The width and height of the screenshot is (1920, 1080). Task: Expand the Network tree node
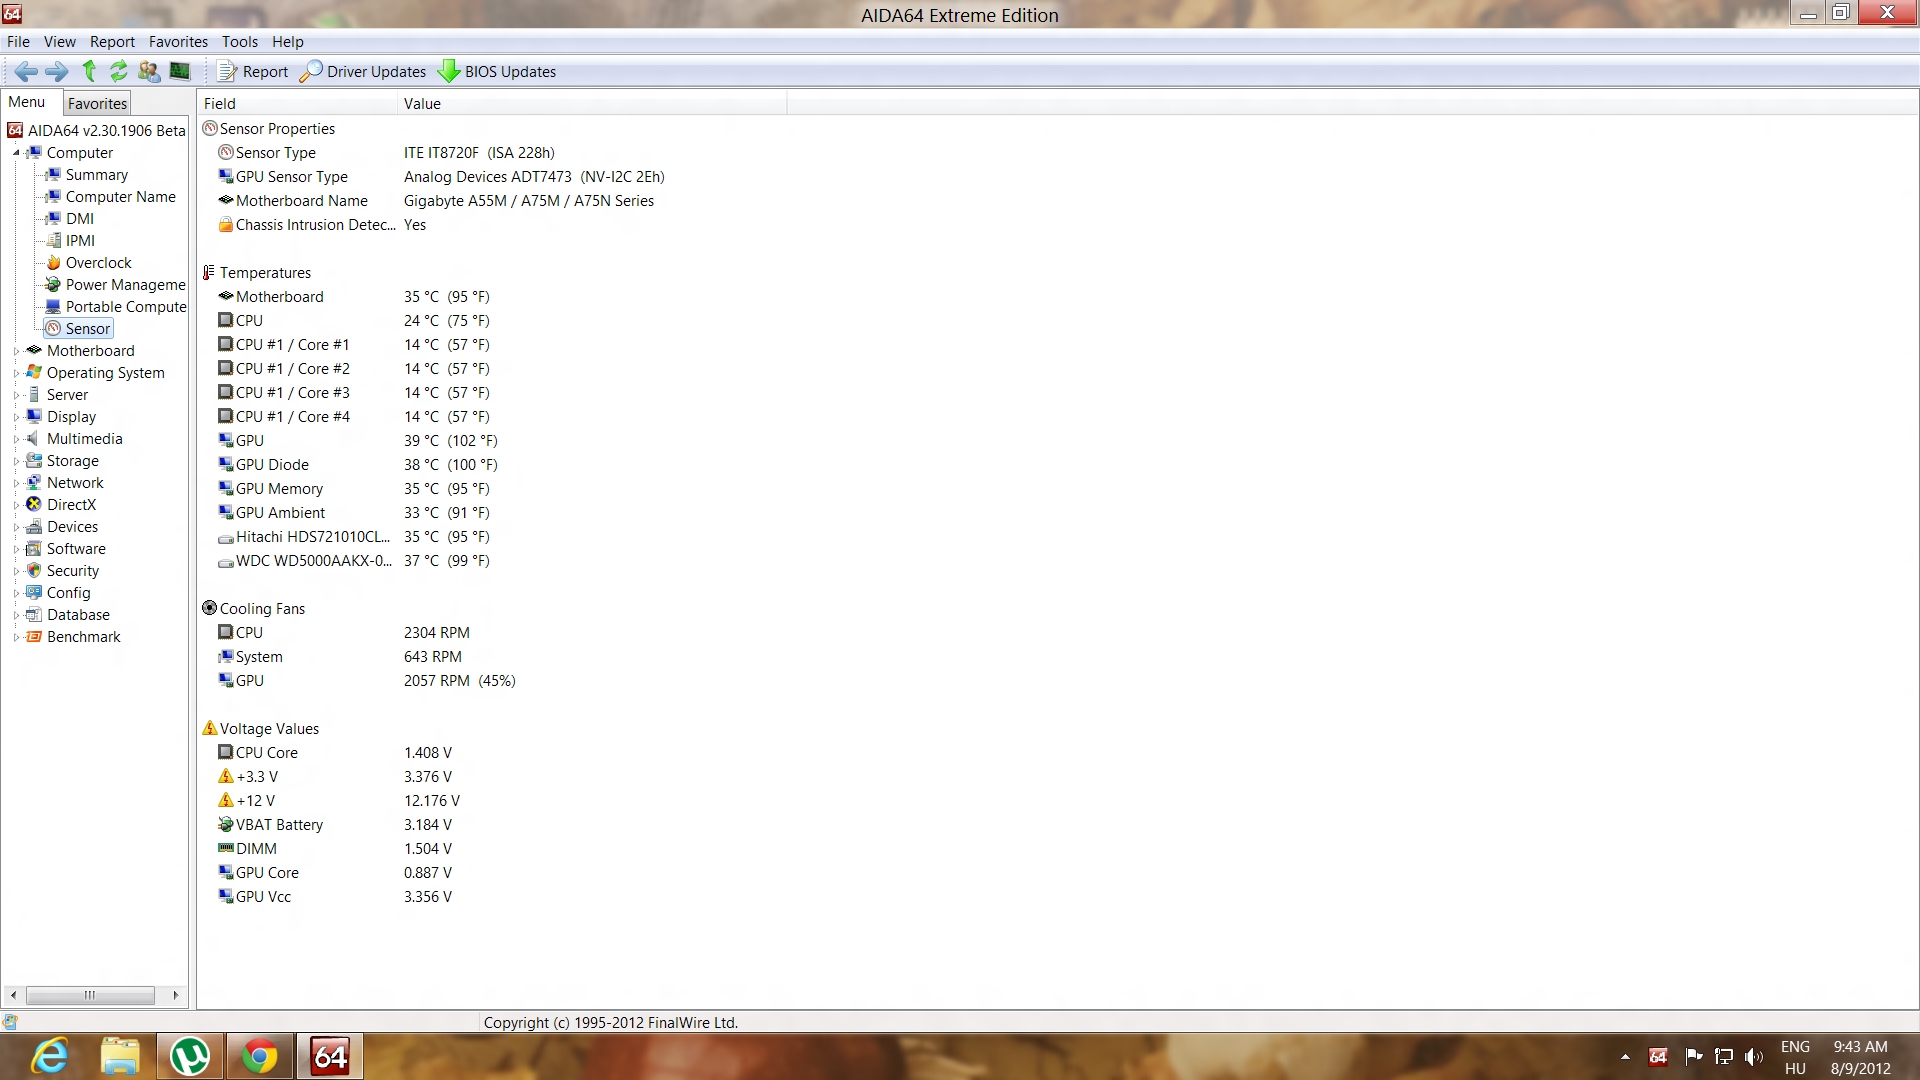(16, 483)
